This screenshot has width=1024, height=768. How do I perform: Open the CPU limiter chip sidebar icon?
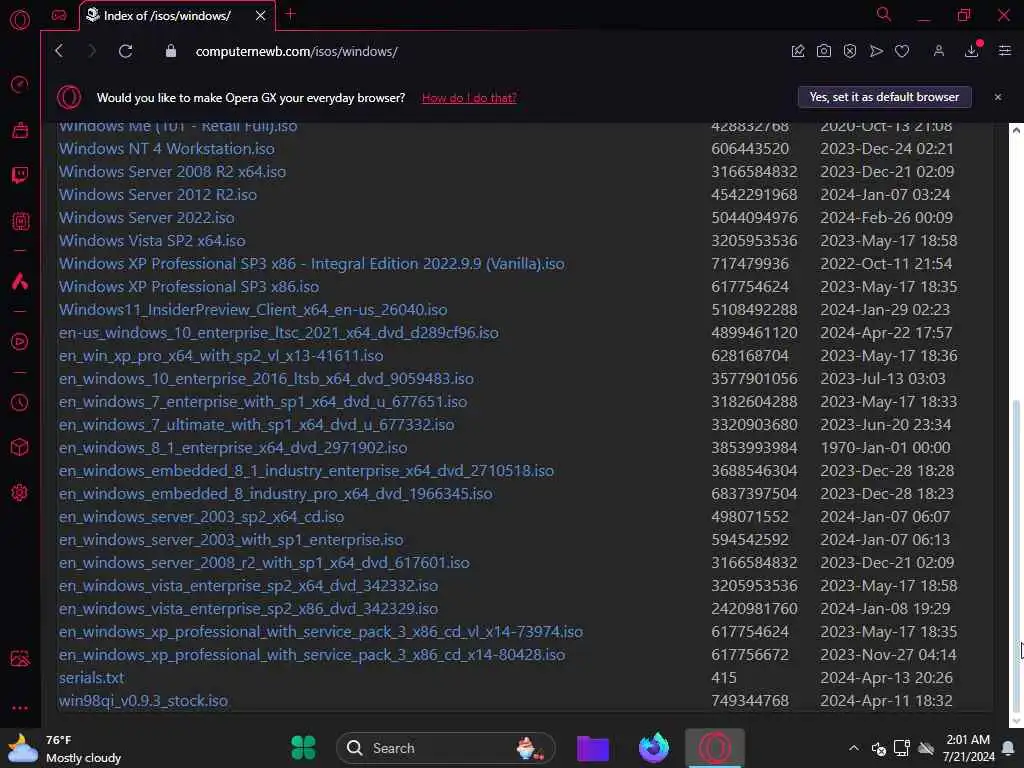[20, 221]
